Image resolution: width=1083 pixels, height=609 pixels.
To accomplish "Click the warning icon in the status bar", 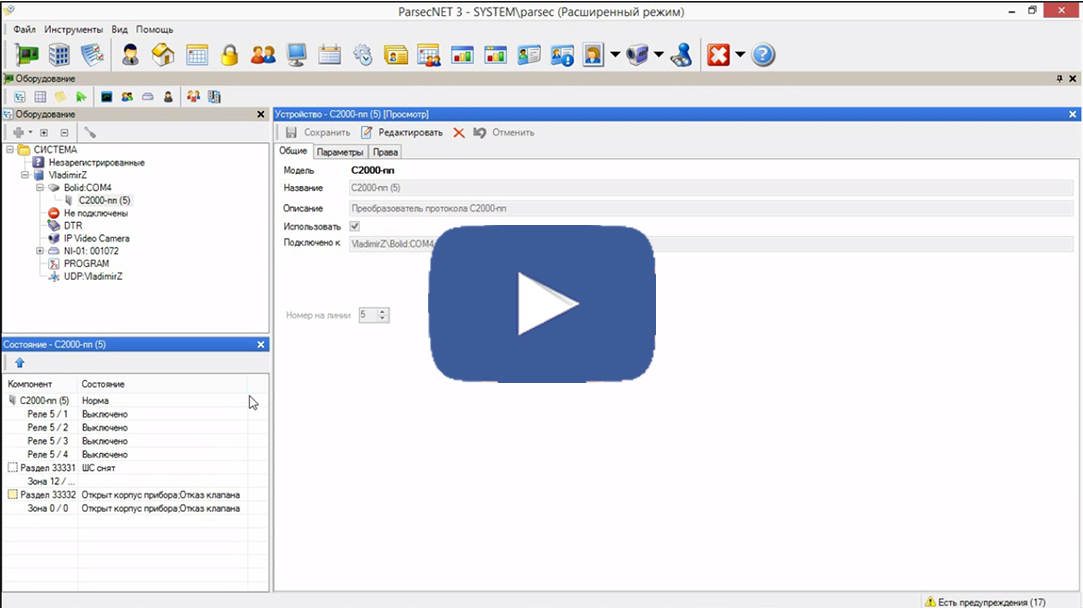I will [x=930, y=602].
